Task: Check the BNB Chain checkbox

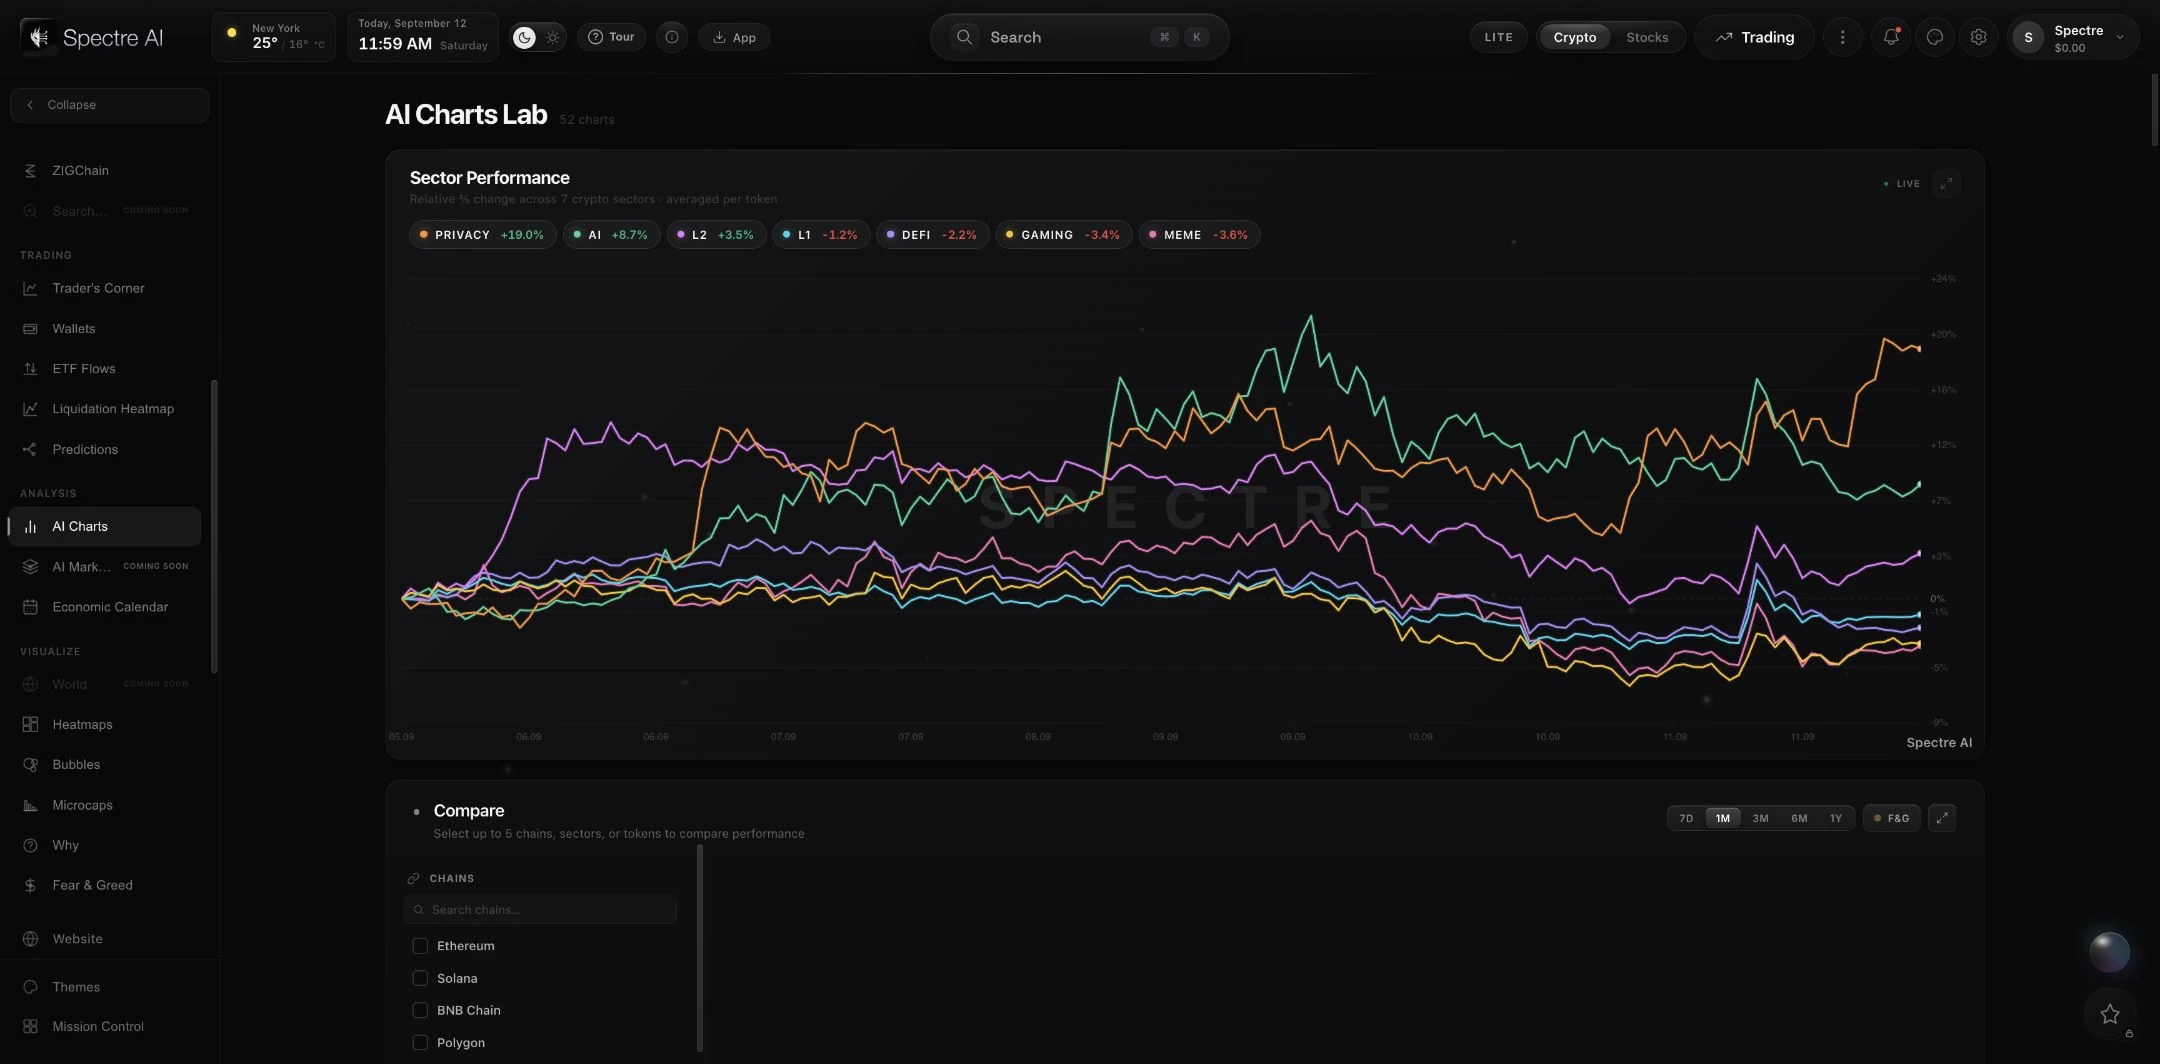Action: click(x=420, y=1010)
